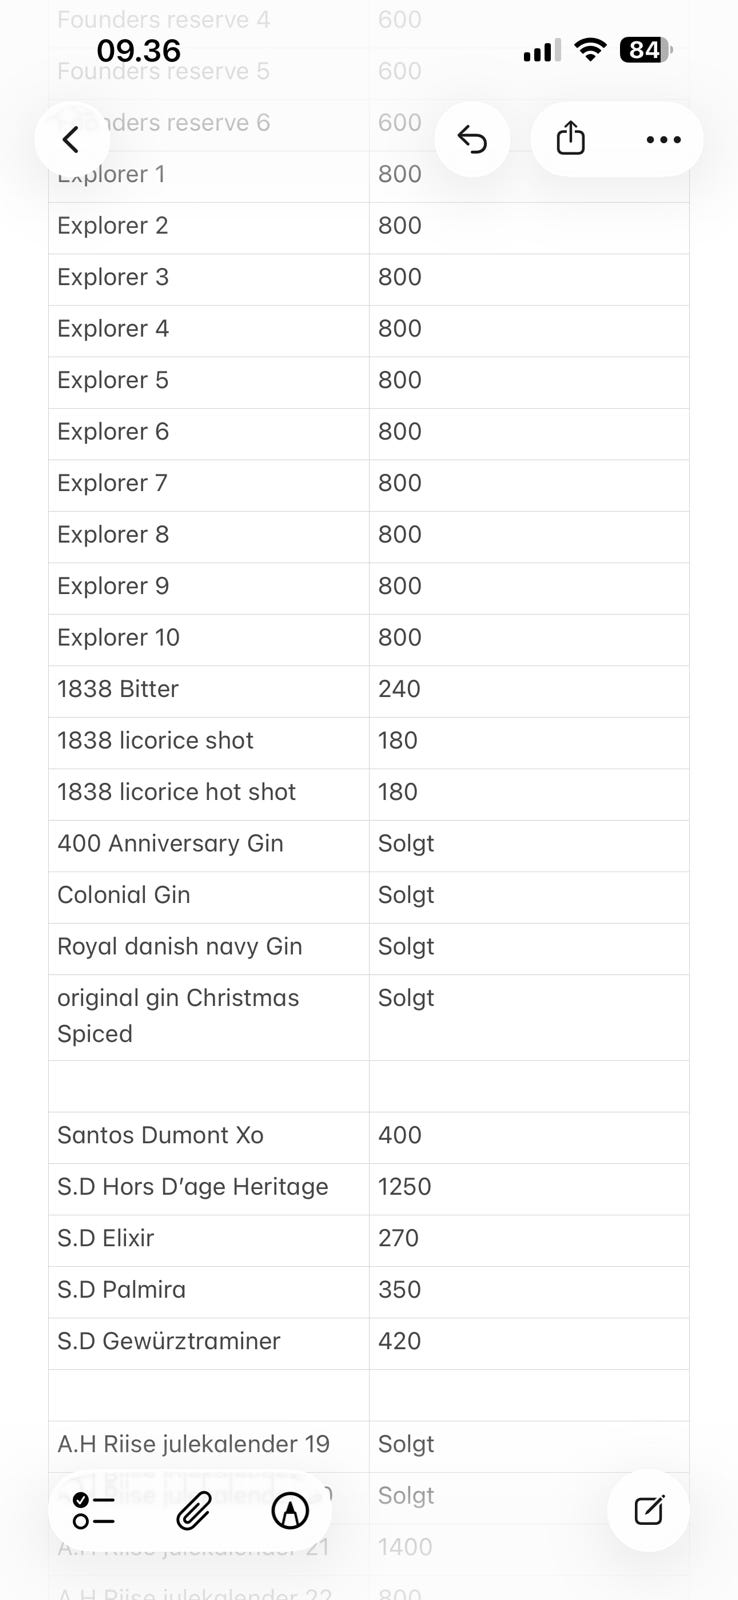Add a checklist with the checklist icon
Screen dimensions: 738x1600
click(94, 1510)
